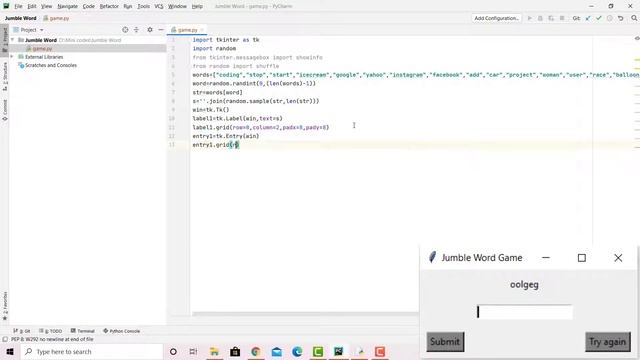Click code line with words list

point(416,75)
